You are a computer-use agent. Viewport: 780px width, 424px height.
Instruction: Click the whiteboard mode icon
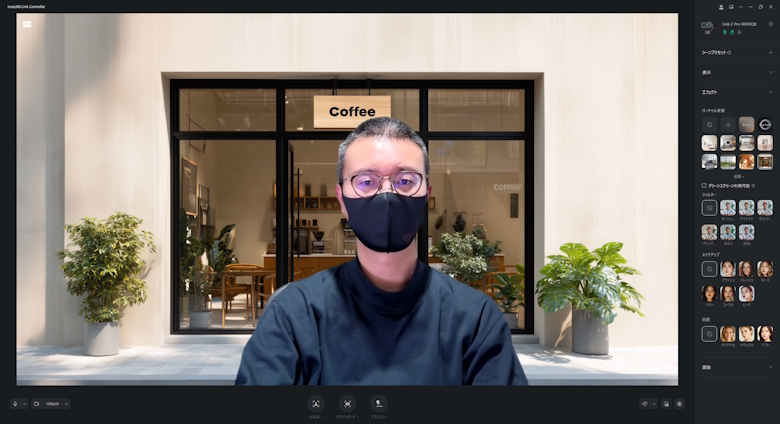[x=348, y=404]
